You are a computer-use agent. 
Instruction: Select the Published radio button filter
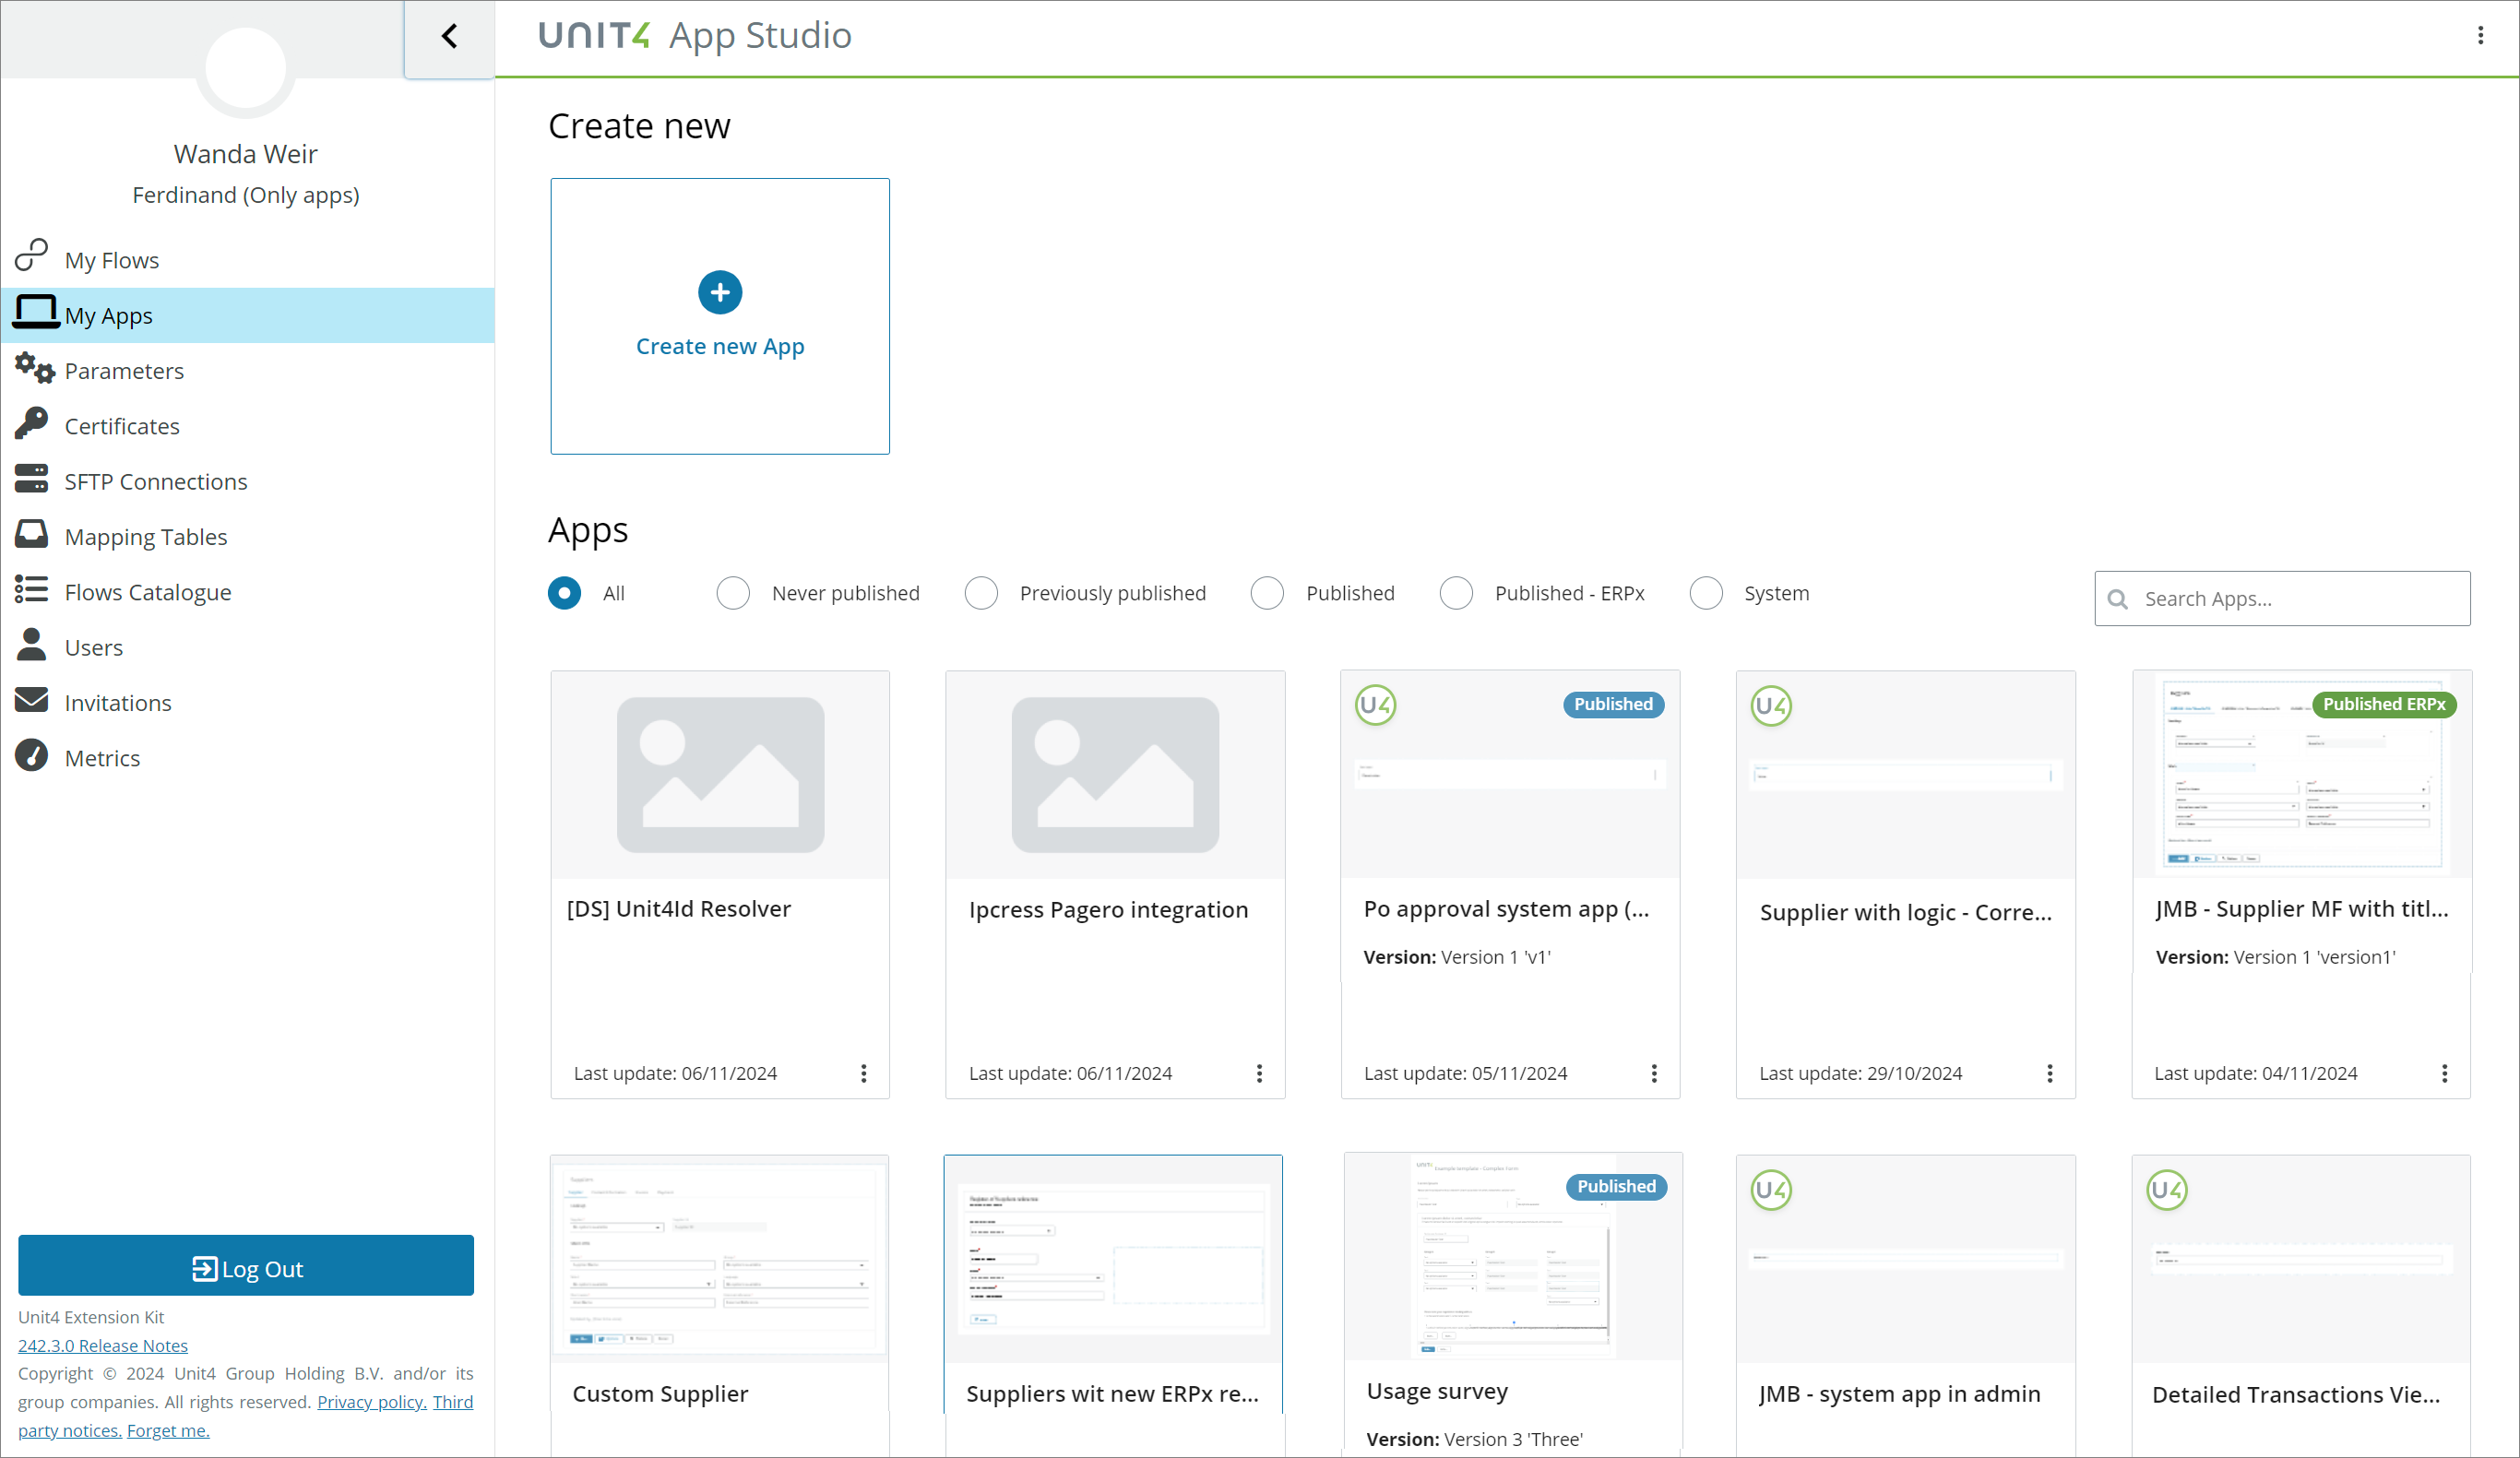(1268, 592)
